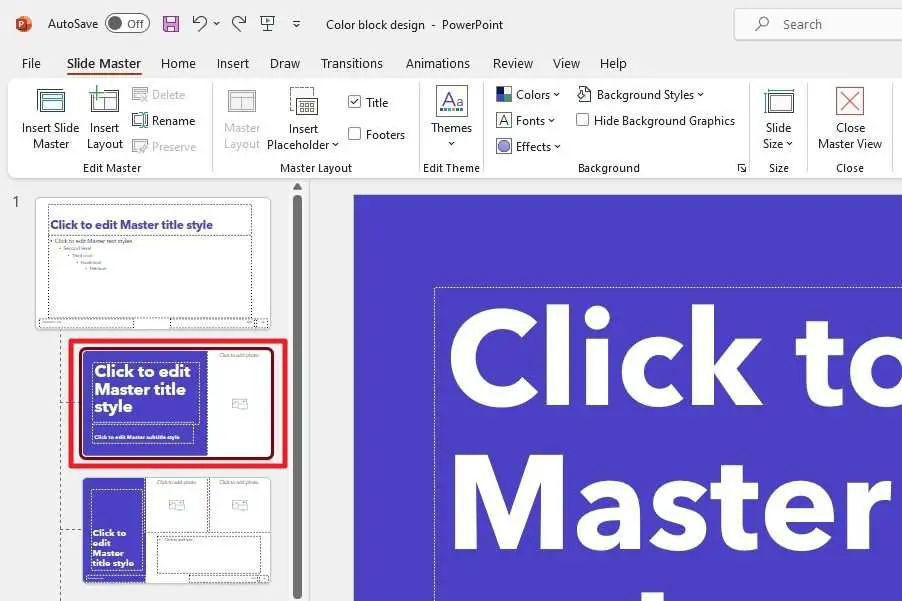Select the View tab
902x601 pixels.
pos(566,63)
